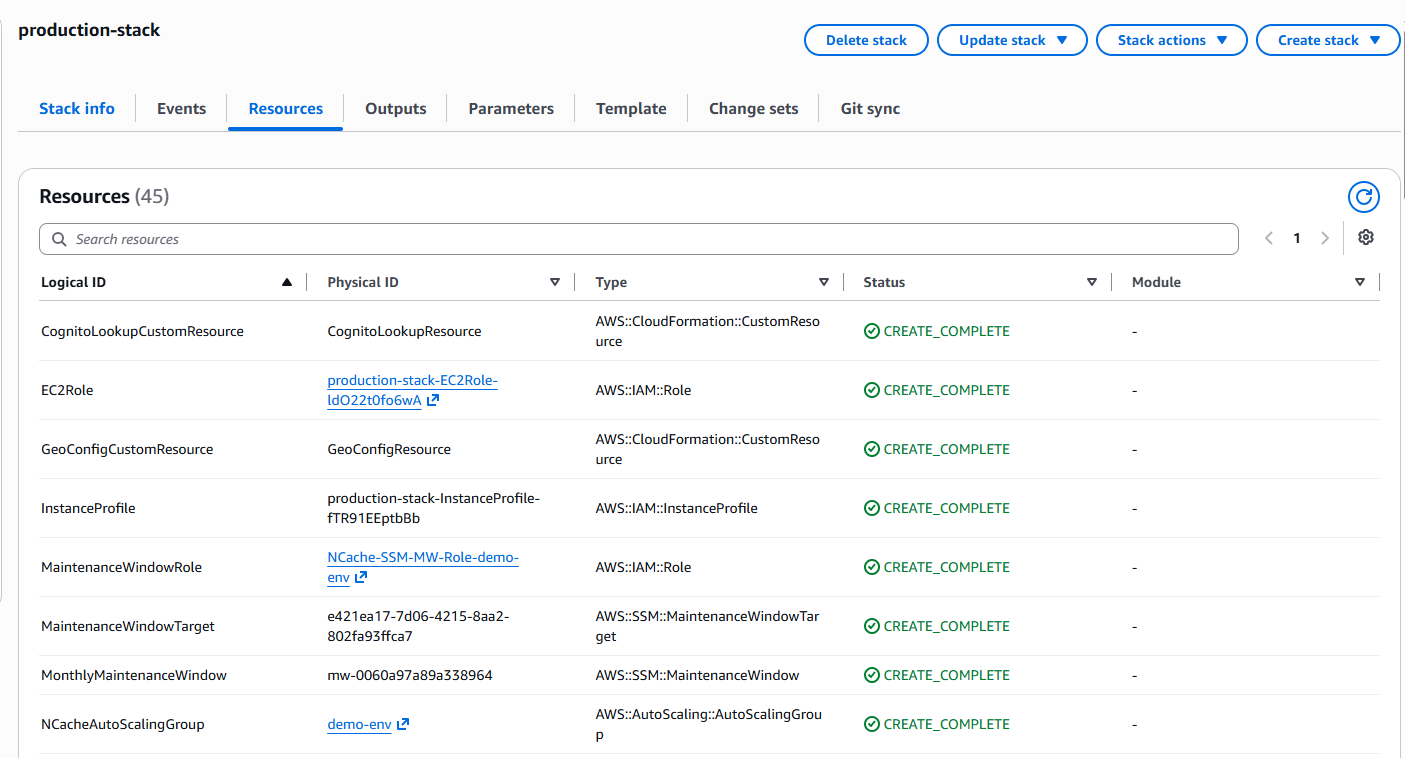Click external link icon for NCache-SSM-MW-Role

point(361,577)
